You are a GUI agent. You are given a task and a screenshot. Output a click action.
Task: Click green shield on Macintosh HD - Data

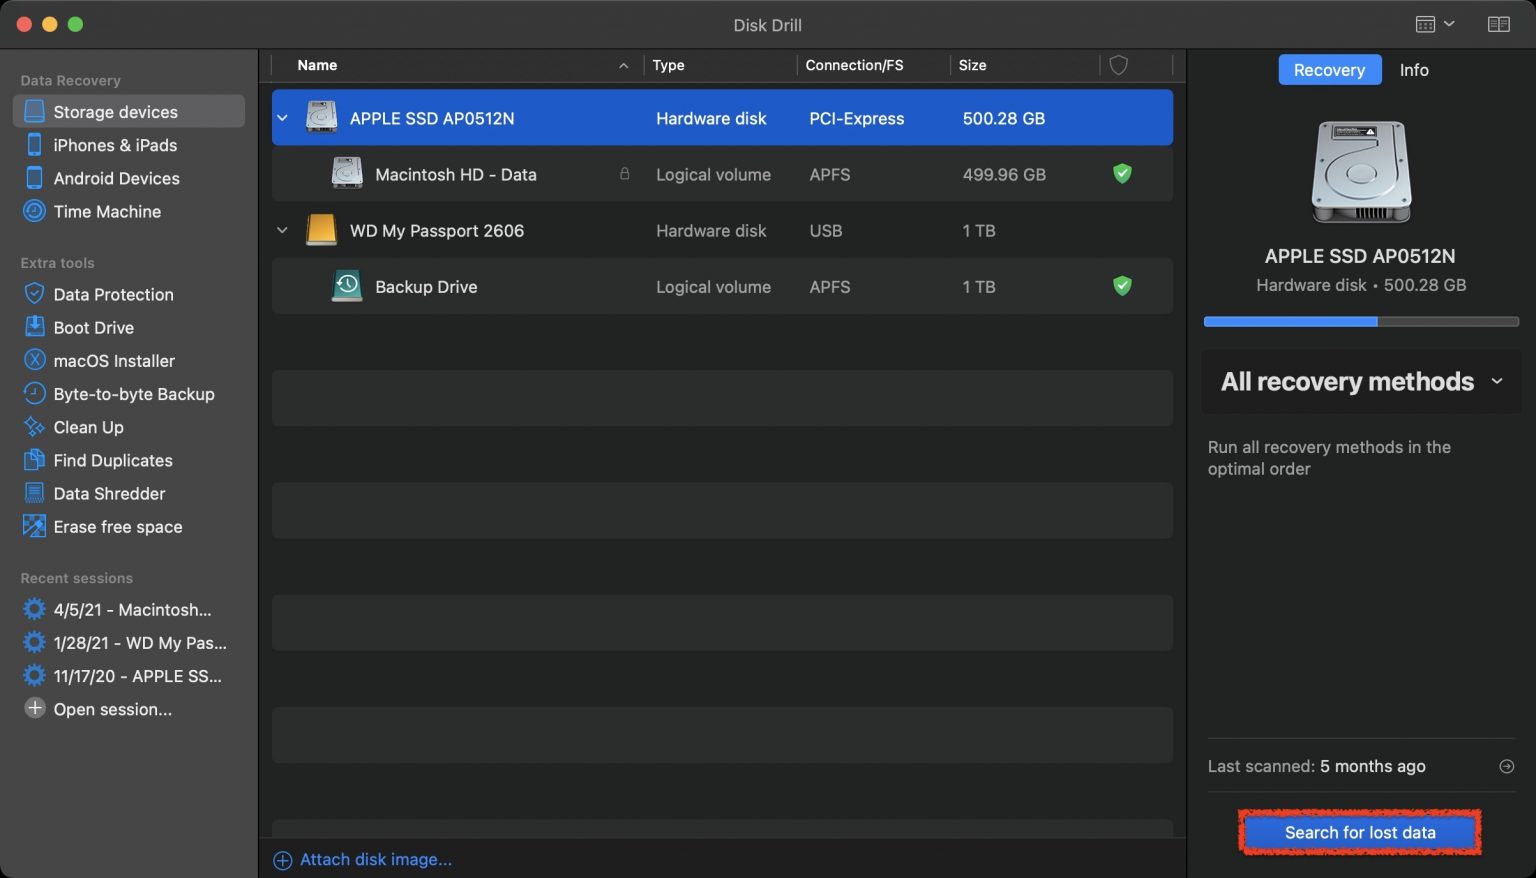click(x=1122, y=174)
